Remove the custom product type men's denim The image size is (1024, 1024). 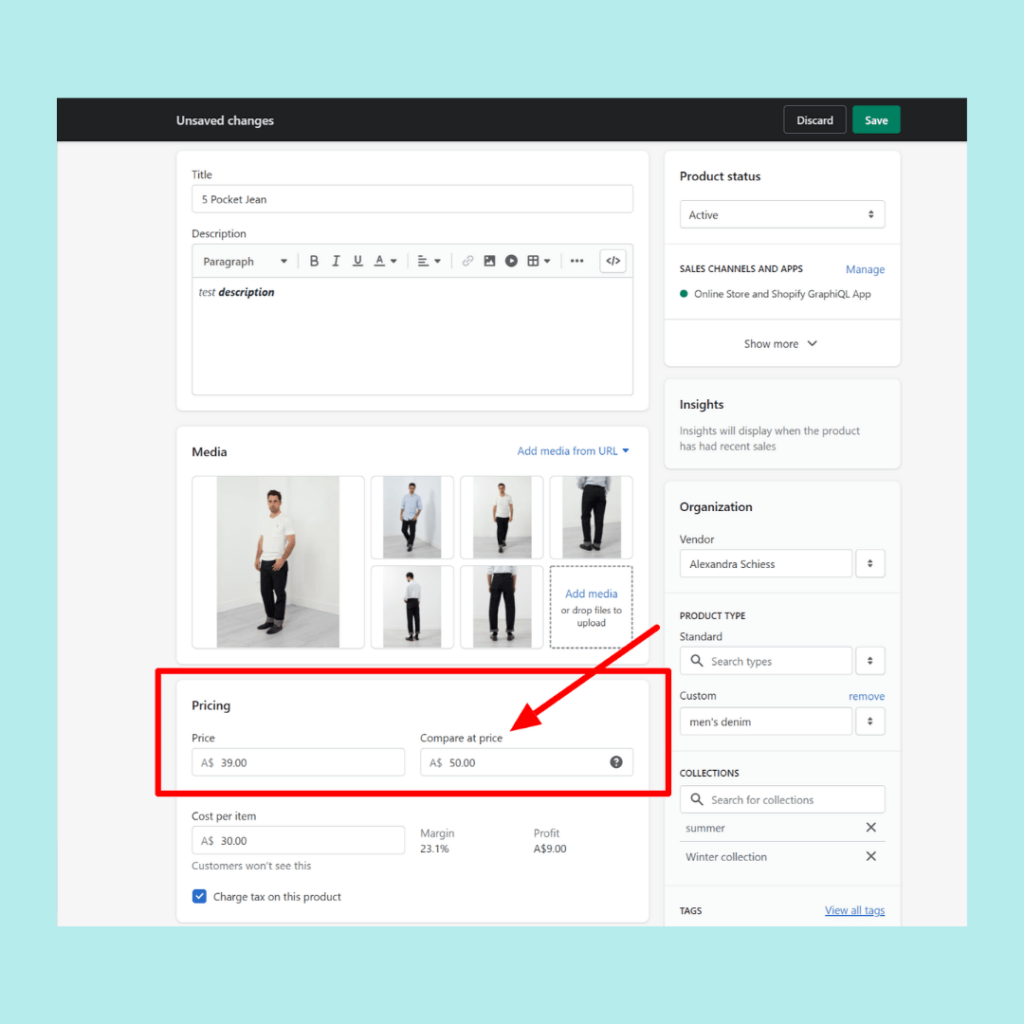866,695
